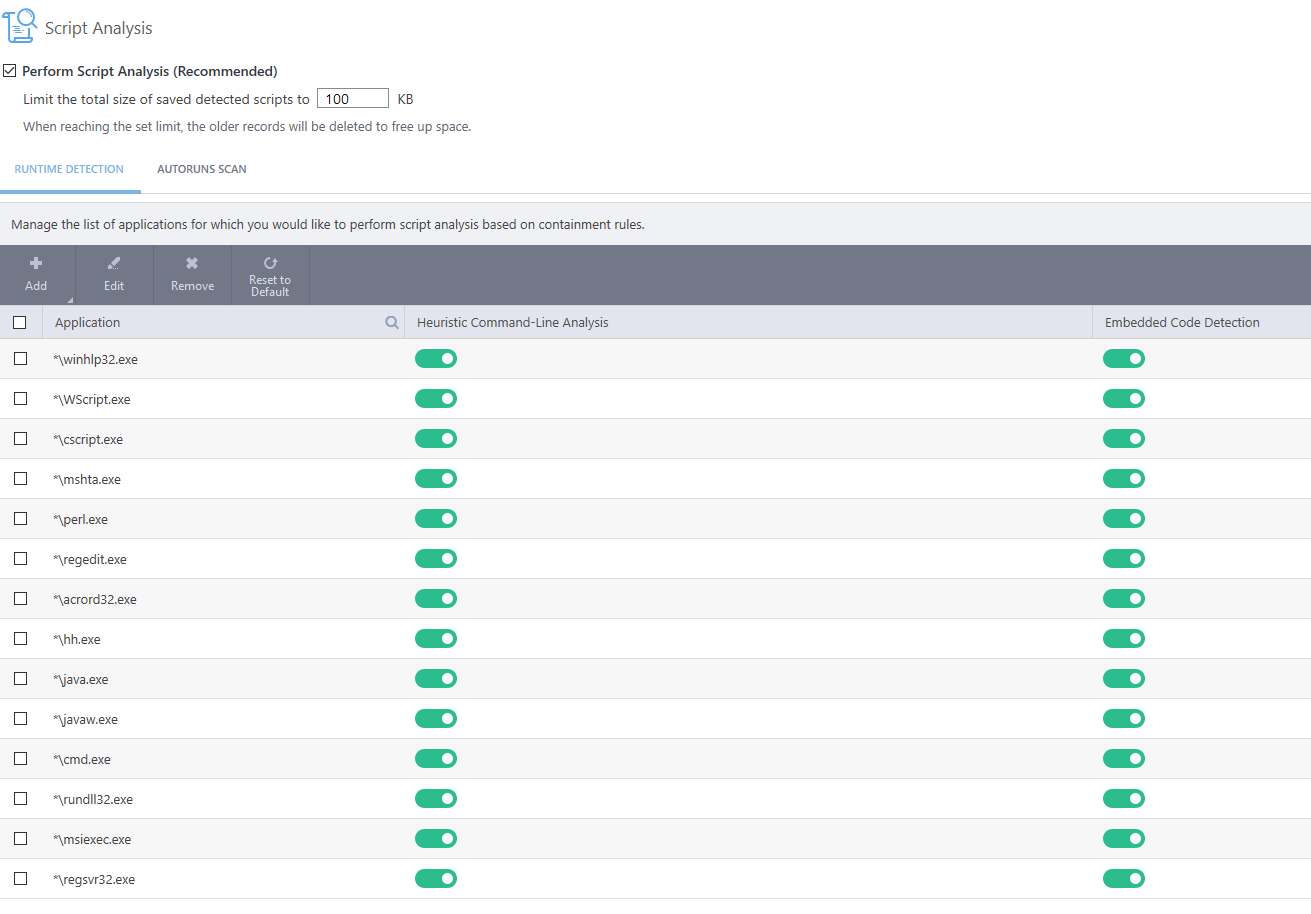Disable Embedded Code Detection for regsvr32.exe
Viewport: 1311px width, 914px height.
(x=1124, y=879)
